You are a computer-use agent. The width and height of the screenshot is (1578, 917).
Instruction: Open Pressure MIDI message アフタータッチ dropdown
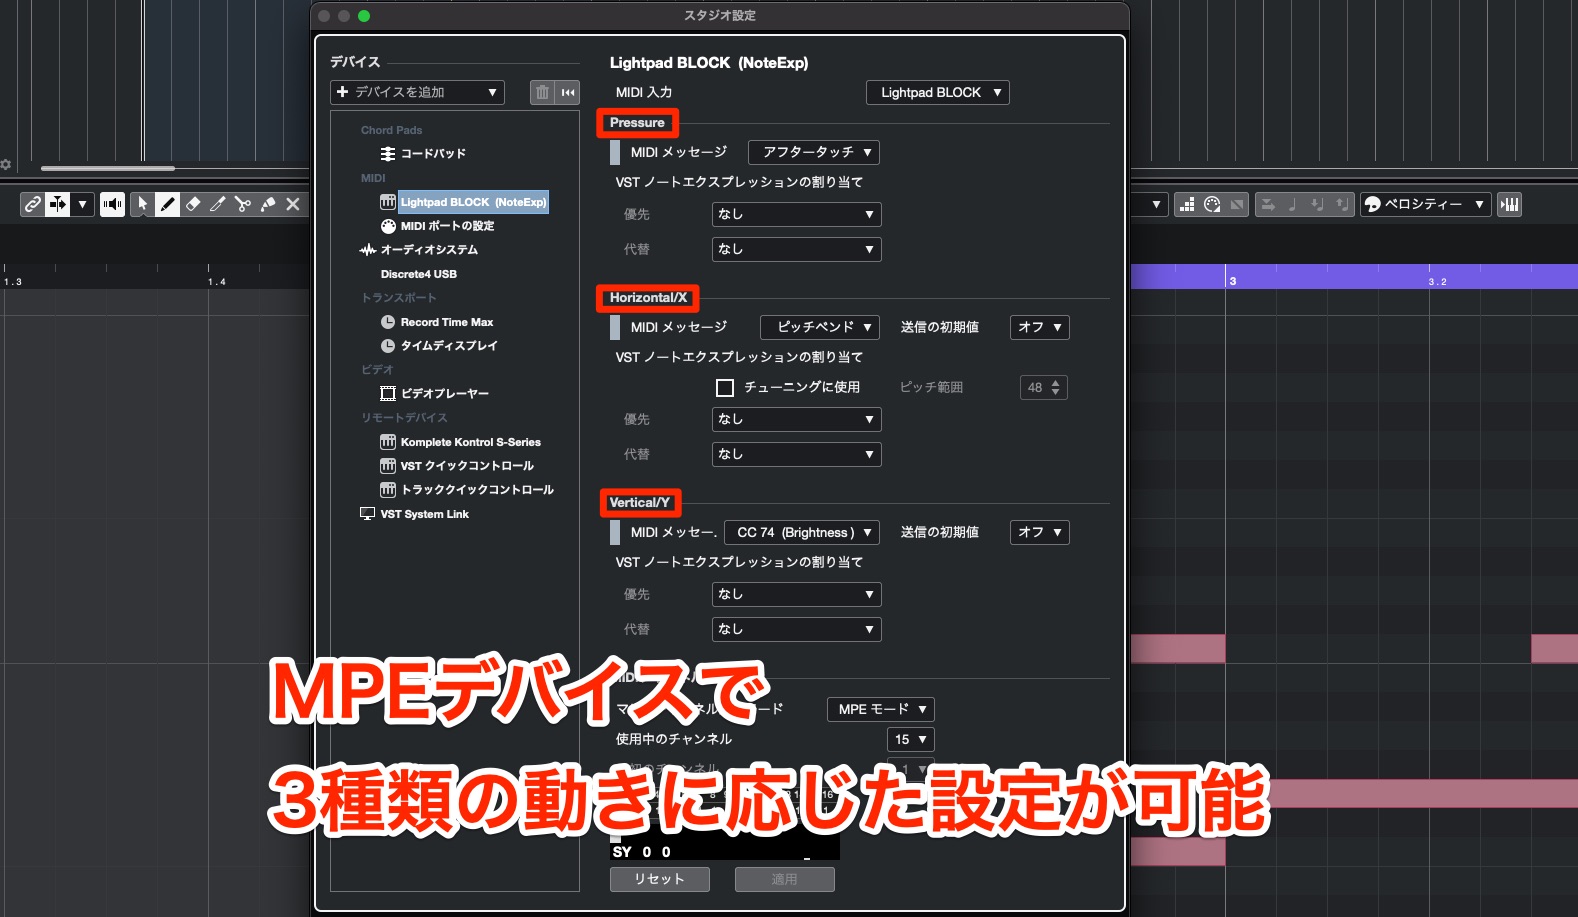pos(814,152)
